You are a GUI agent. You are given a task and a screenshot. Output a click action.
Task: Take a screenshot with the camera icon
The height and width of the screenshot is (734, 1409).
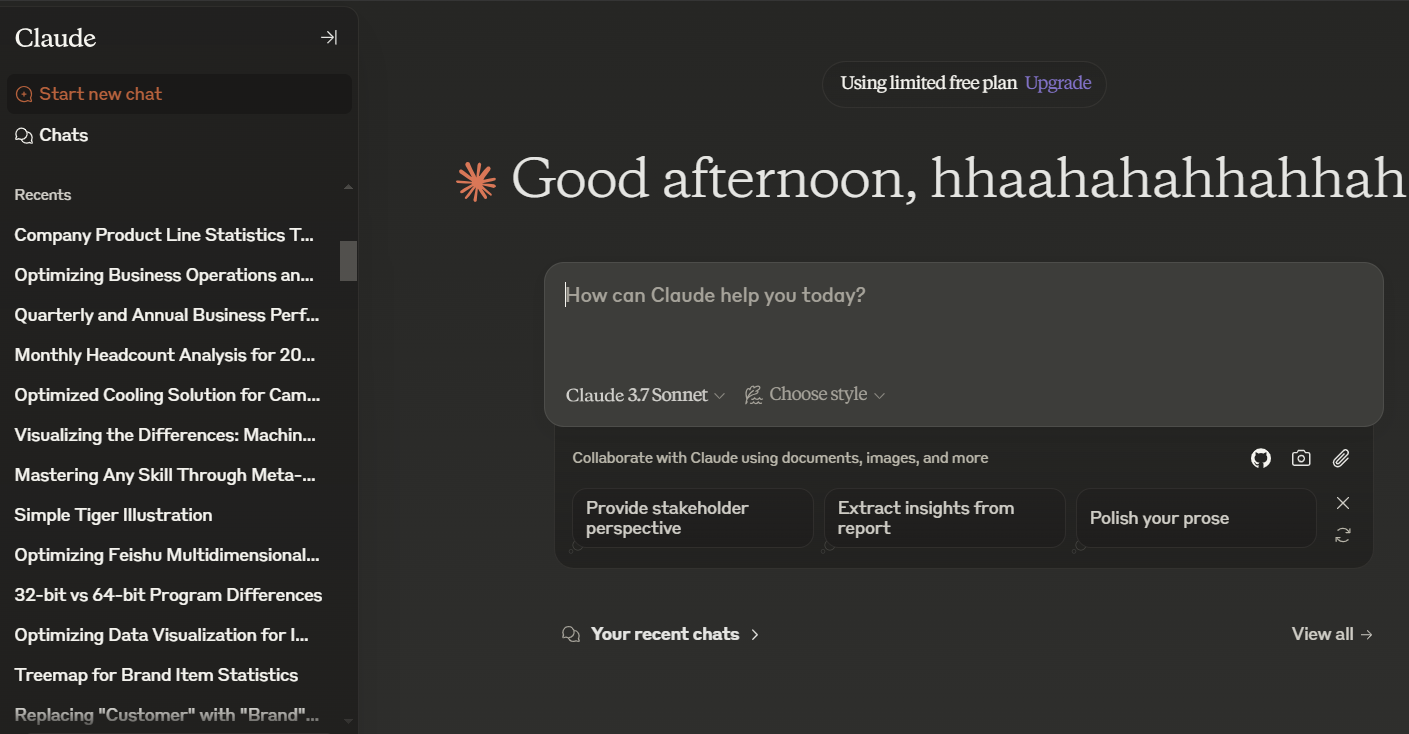(1301, 458)
